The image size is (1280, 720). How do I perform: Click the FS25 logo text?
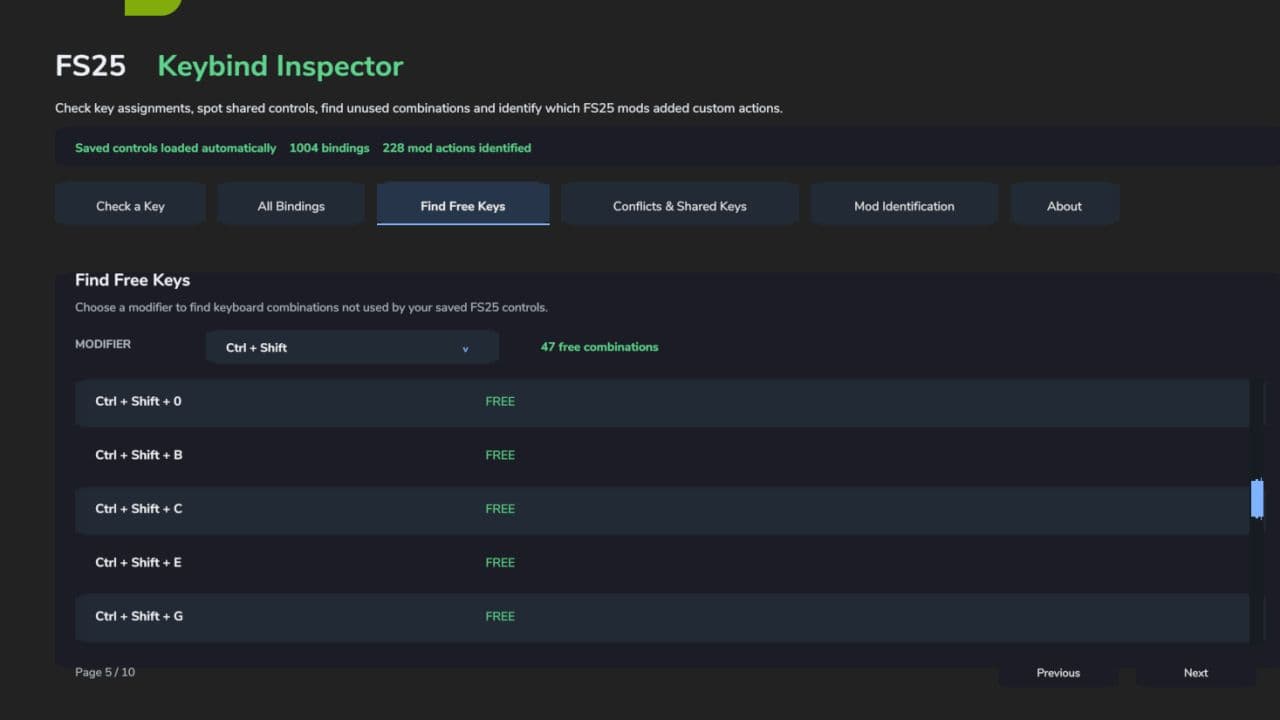[90, 67]
